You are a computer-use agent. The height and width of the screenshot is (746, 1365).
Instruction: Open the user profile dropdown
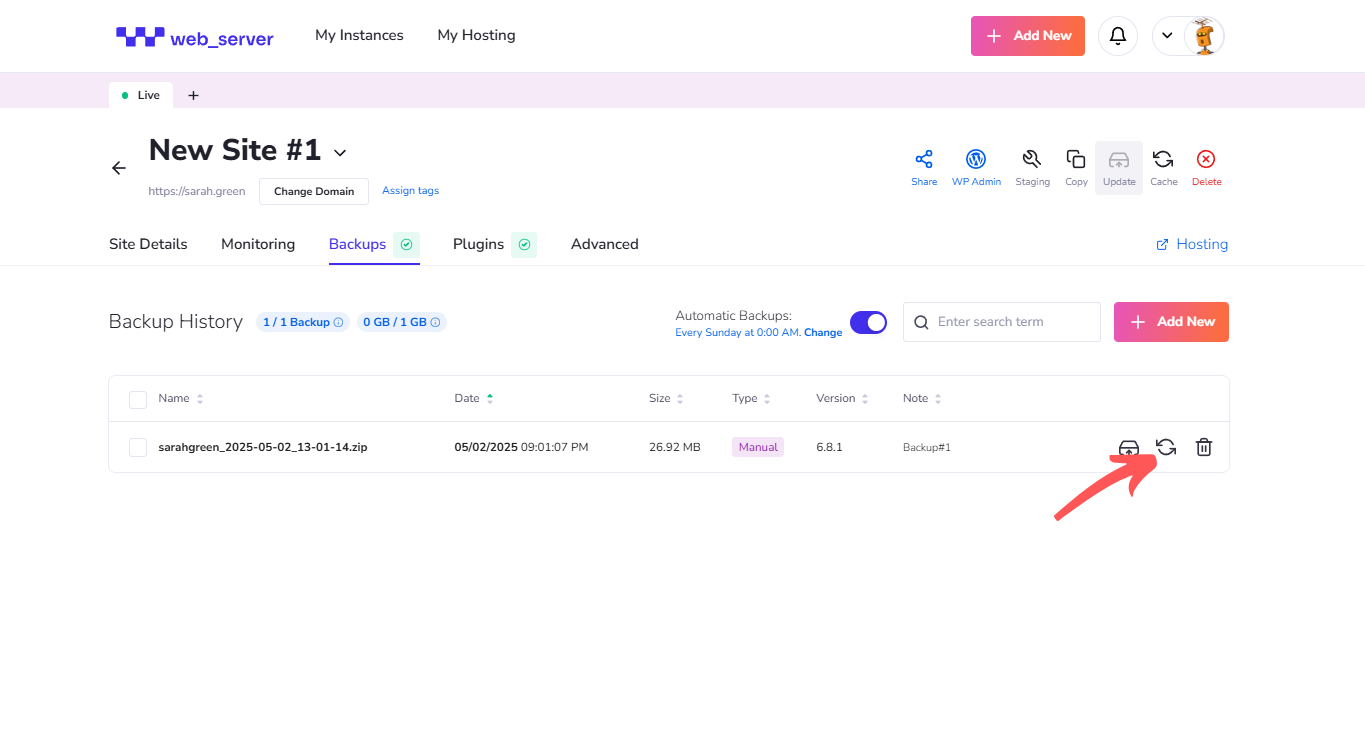pos(1188,36)
